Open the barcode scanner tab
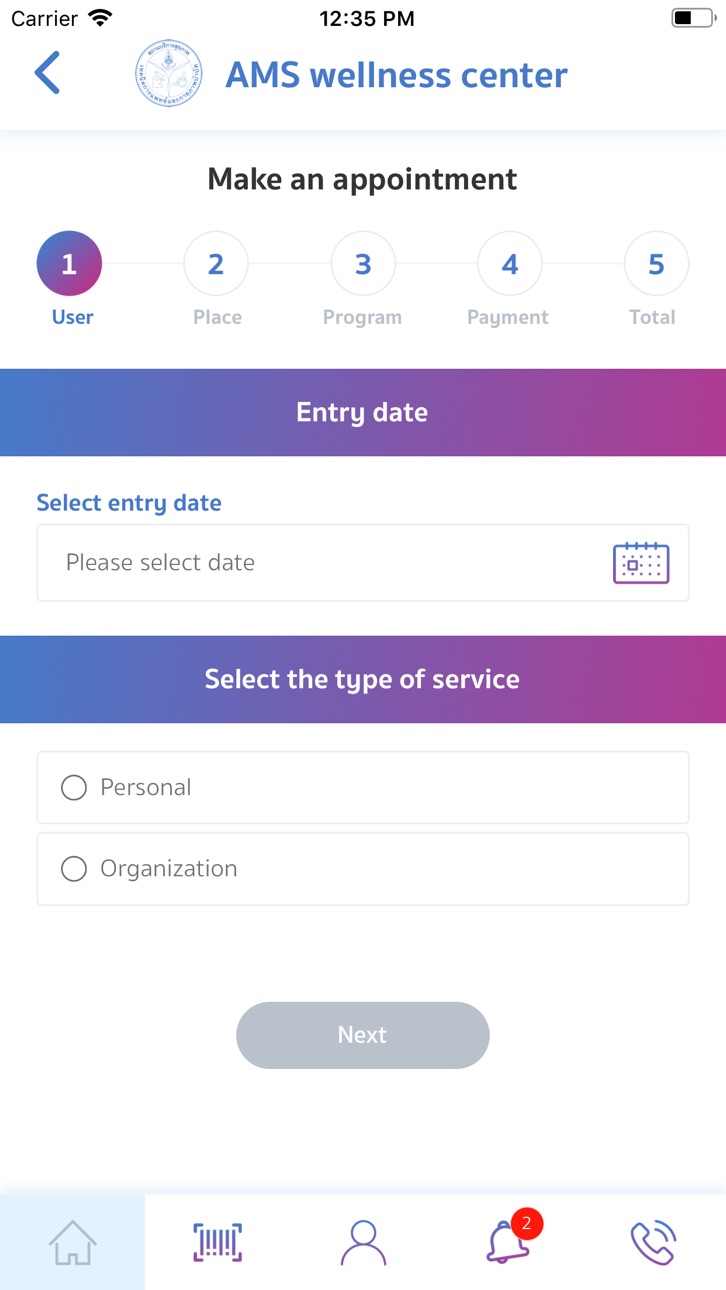The image size is (726, 1290). (x=218, y=1242)
